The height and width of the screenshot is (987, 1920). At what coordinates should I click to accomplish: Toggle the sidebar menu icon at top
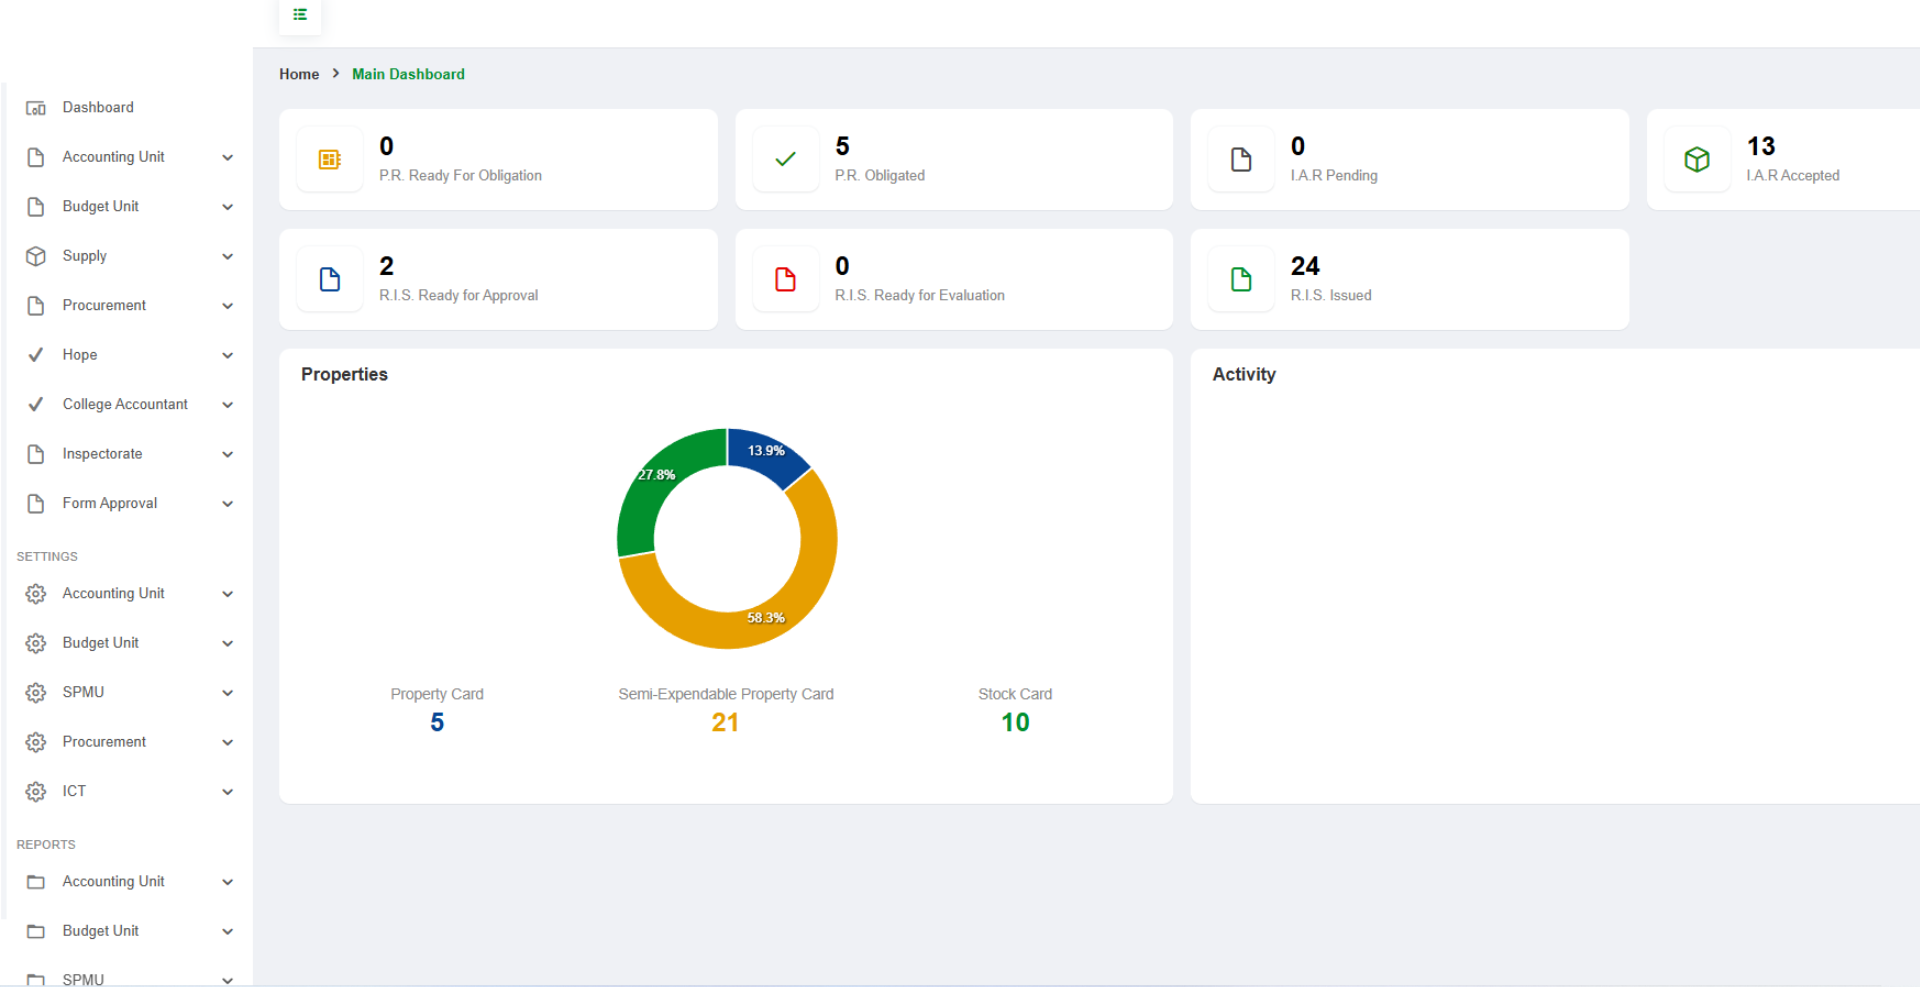pos(300,15)
